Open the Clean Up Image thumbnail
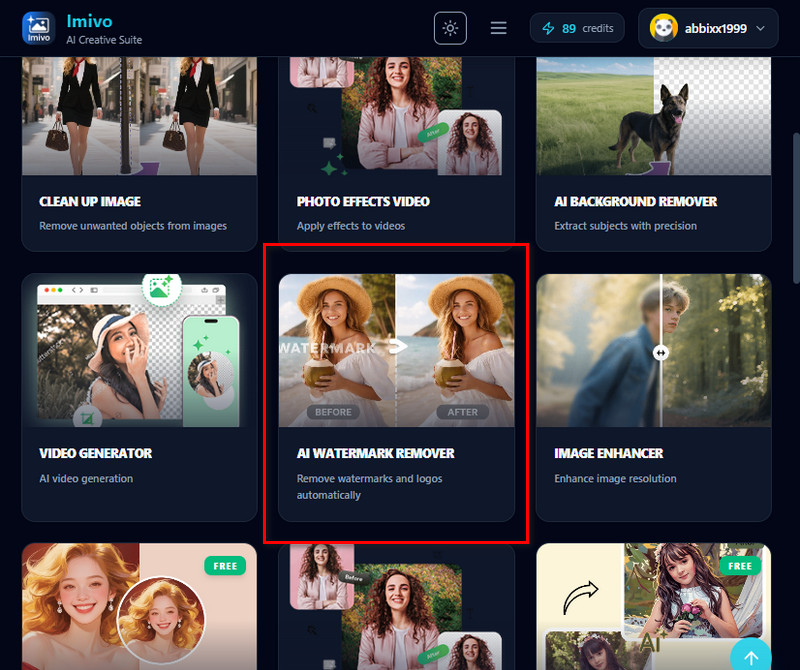The image size is (800, 670). [x=139, y=116]
